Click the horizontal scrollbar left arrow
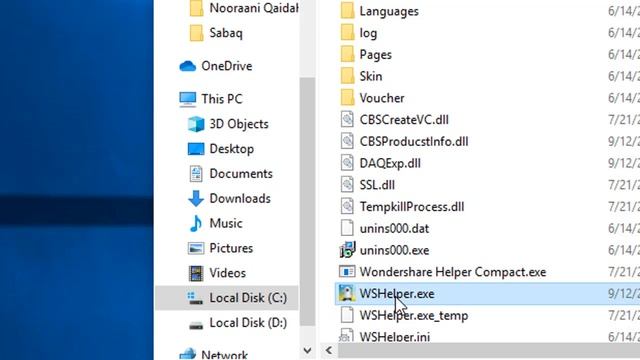 [x=329, y=350]
